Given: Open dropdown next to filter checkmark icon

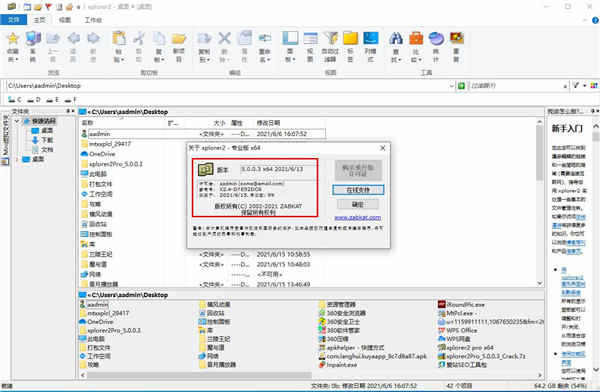Looking at the screenshot, I should click(585, 86).
